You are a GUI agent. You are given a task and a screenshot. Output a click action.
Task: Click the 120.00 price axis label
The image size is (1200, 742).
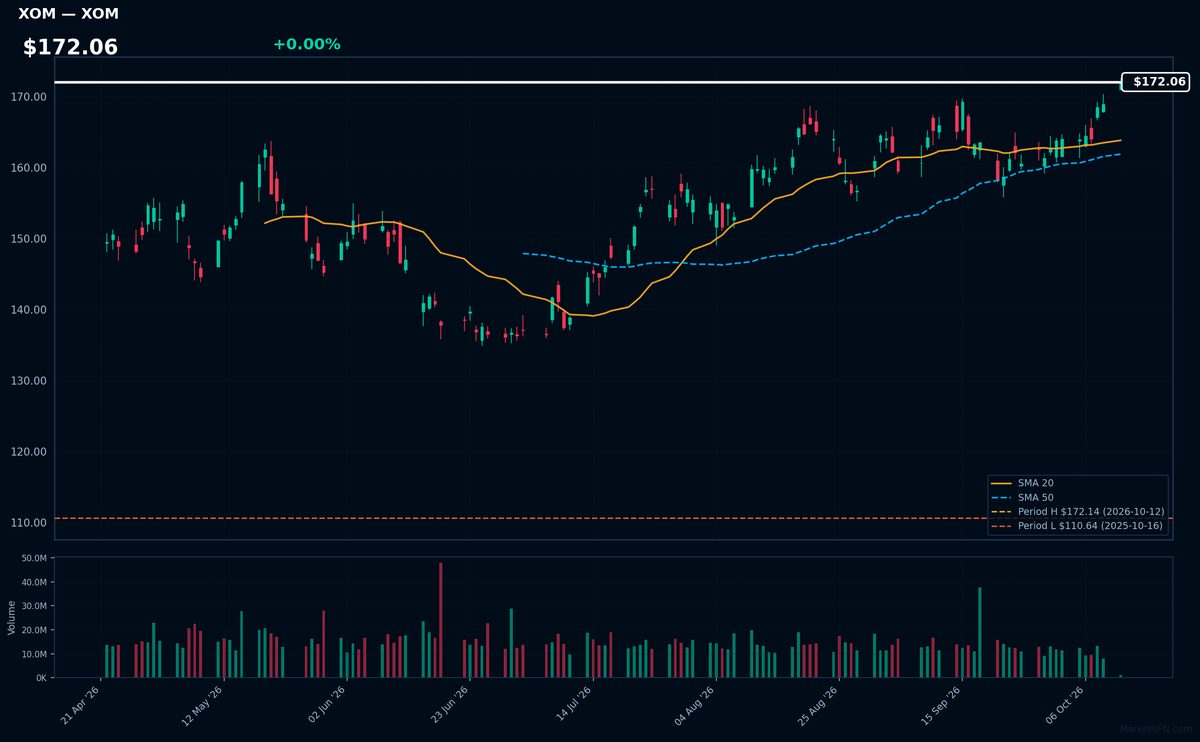pyautogui.click(x=30, y=452)
